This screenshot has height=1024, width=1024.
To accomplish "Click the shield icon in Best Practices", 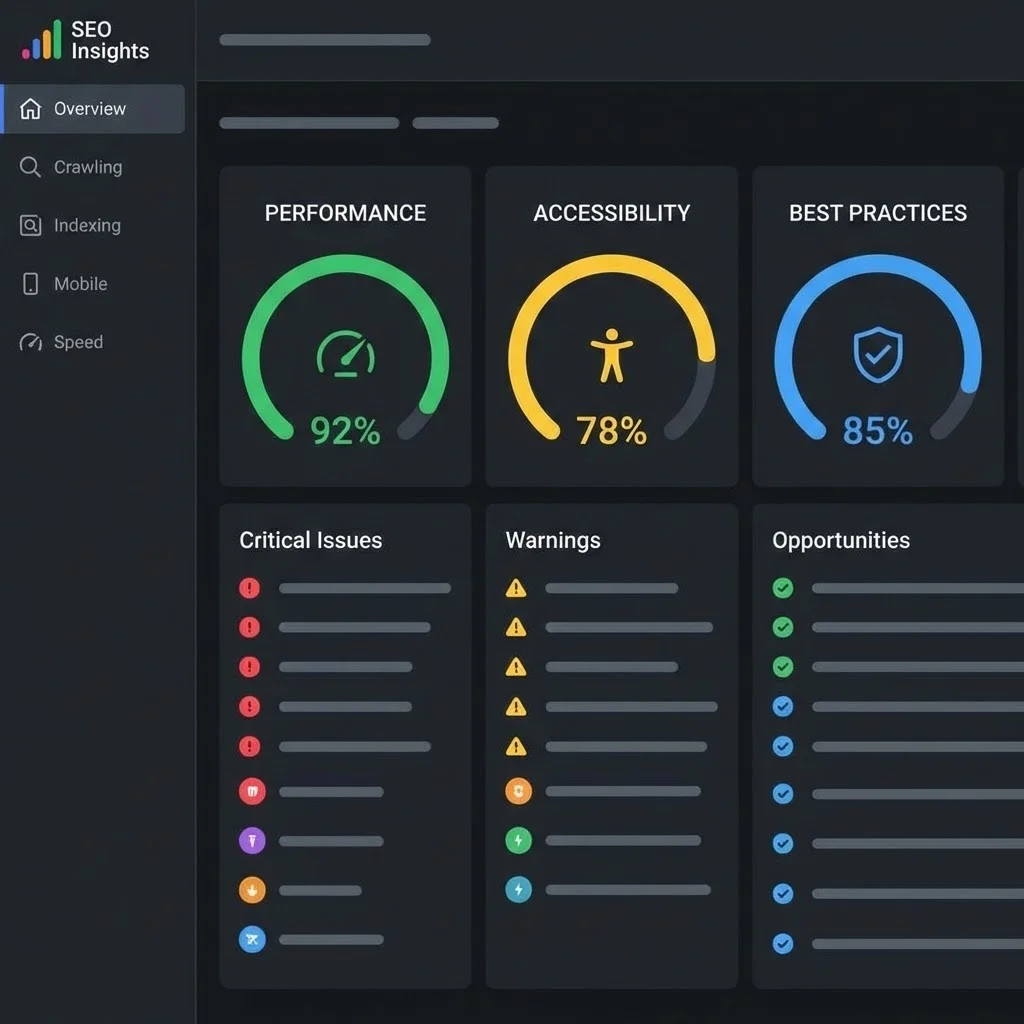I will pyautogui.click(x=877, y=355).
